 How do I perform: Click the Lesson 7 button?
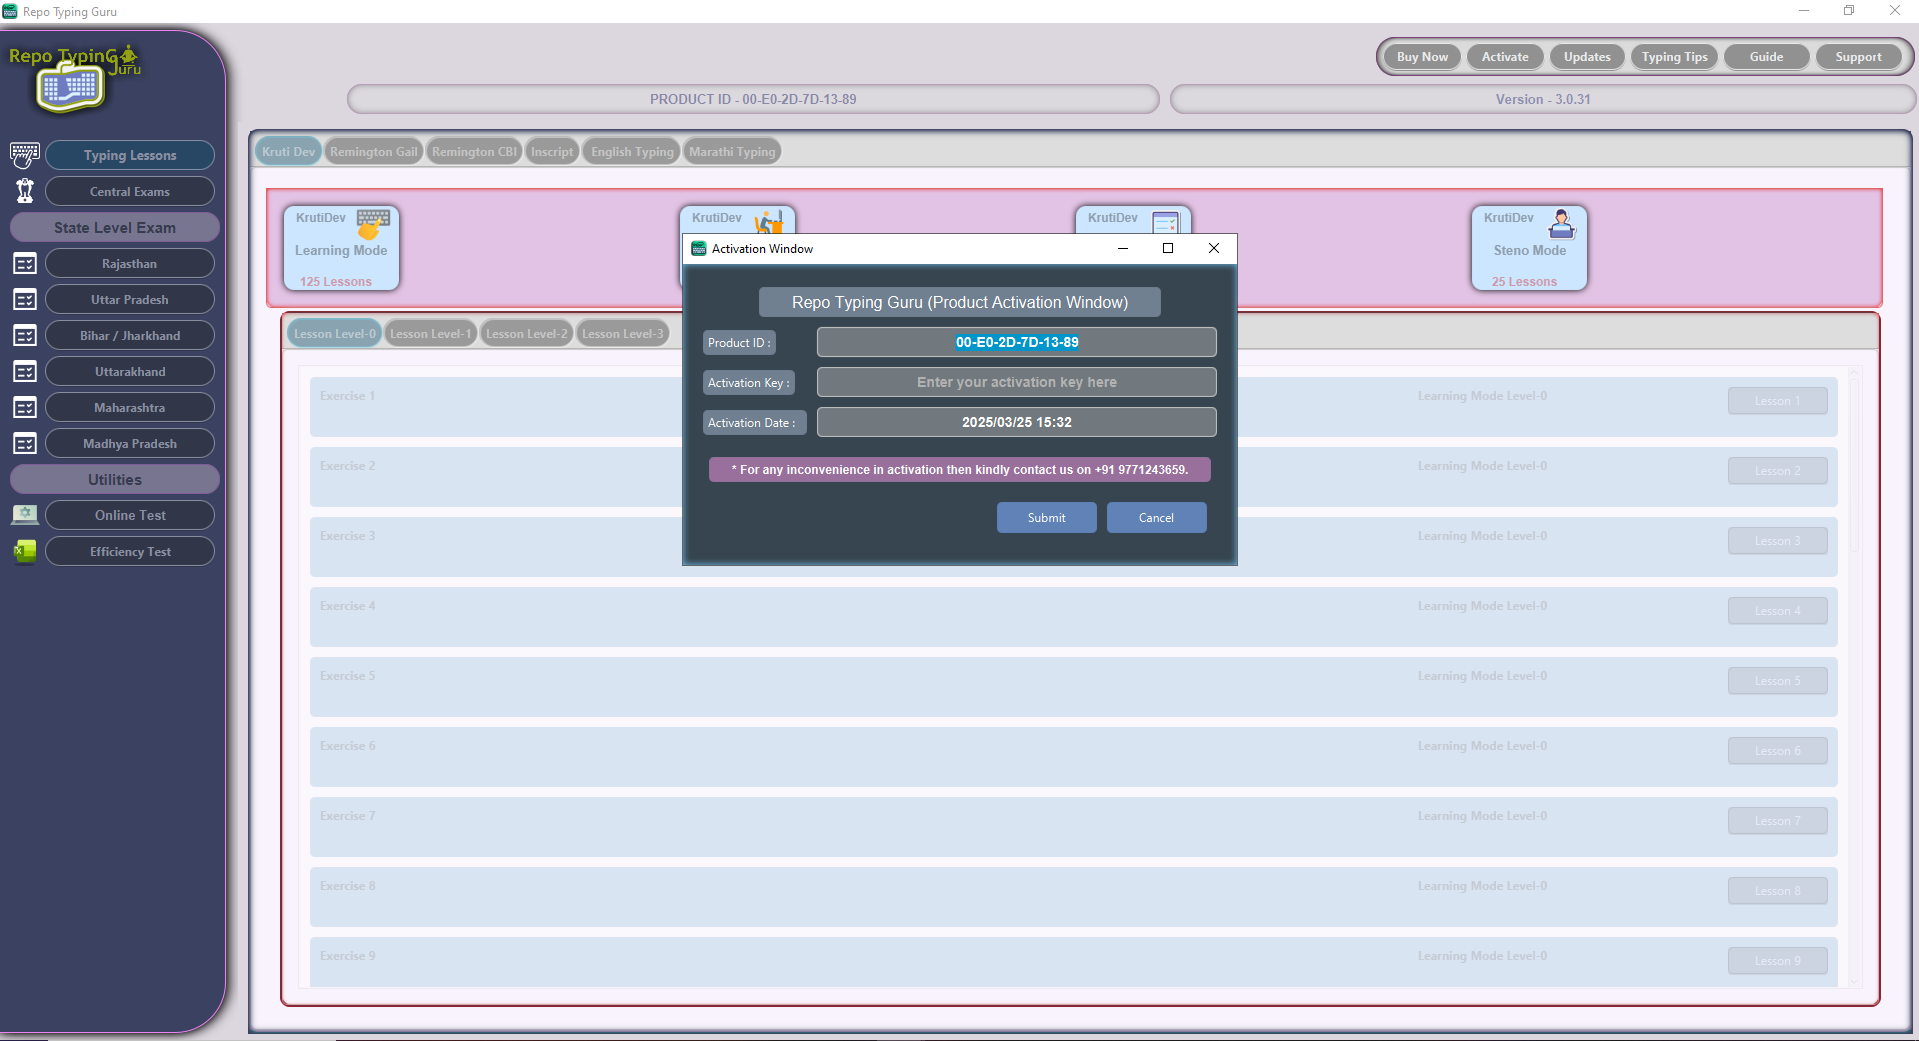click(1777, 821)
